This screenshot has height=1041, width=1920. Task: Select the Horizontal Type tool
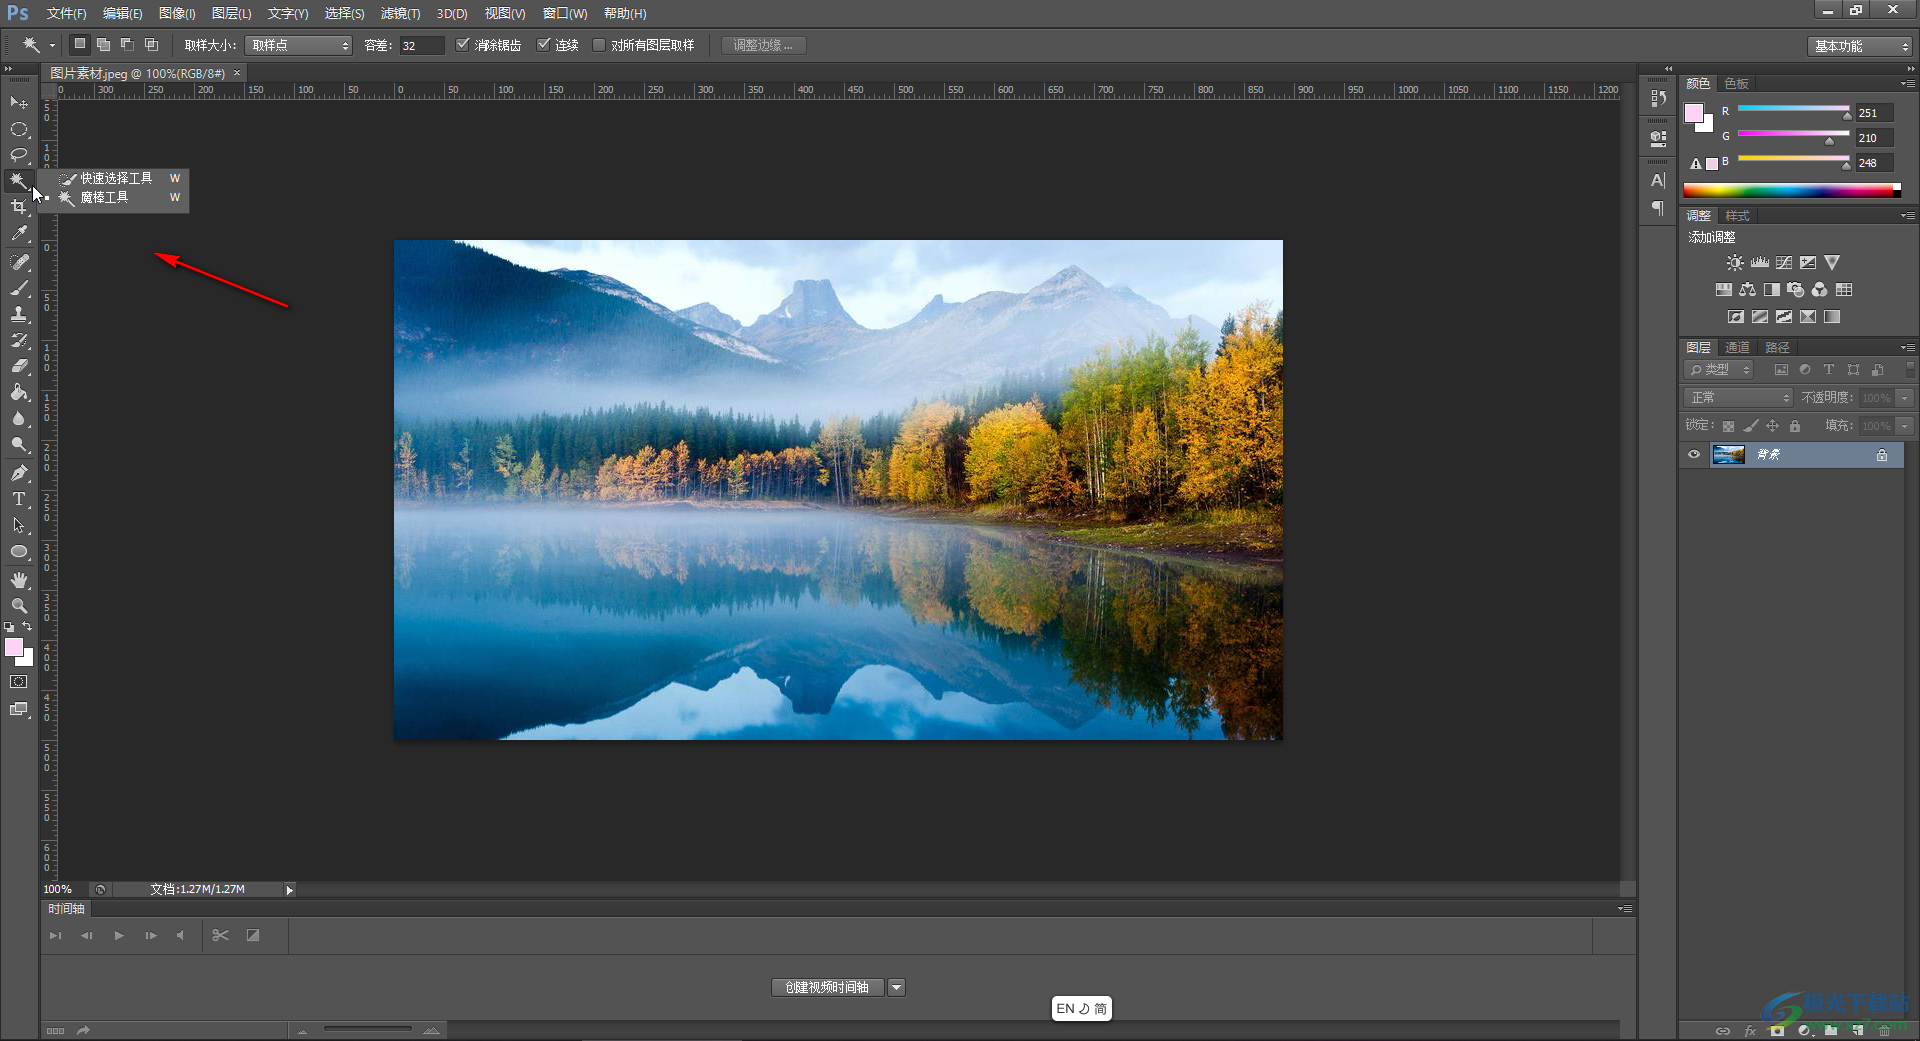tap(19, 499)
